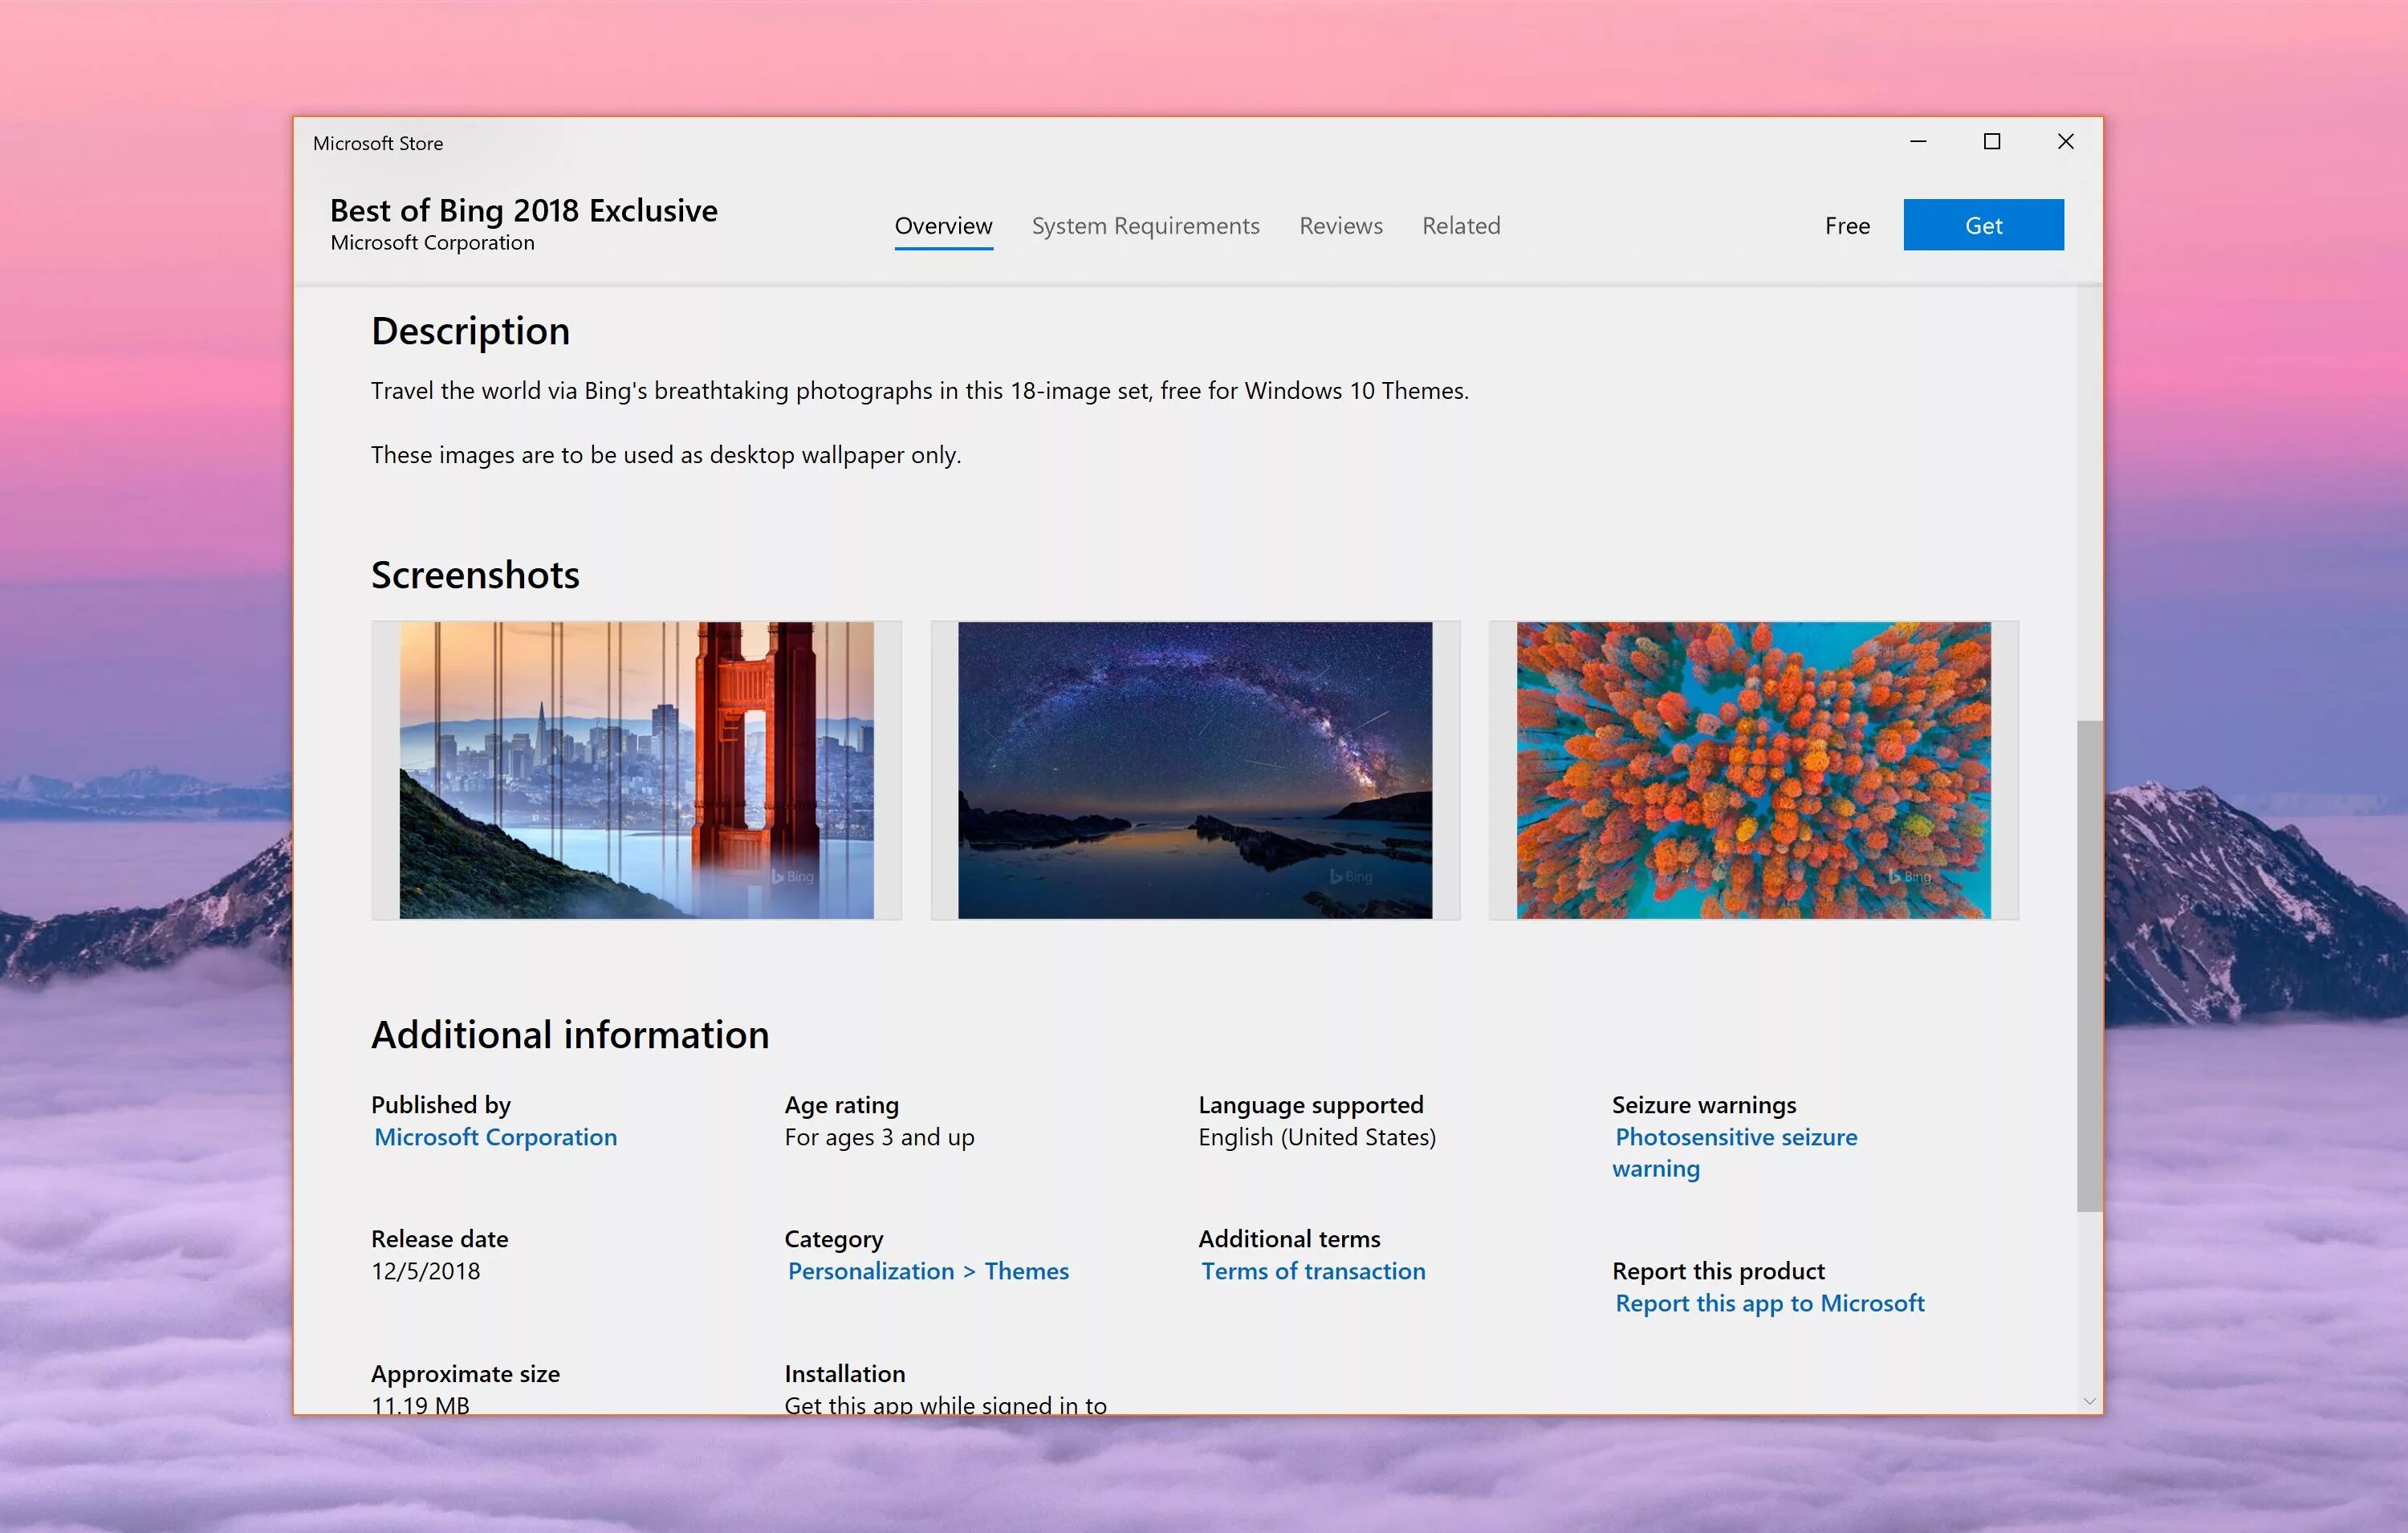
Task: Click Report this app to Microsoft
Action: click(1769, 1303)
